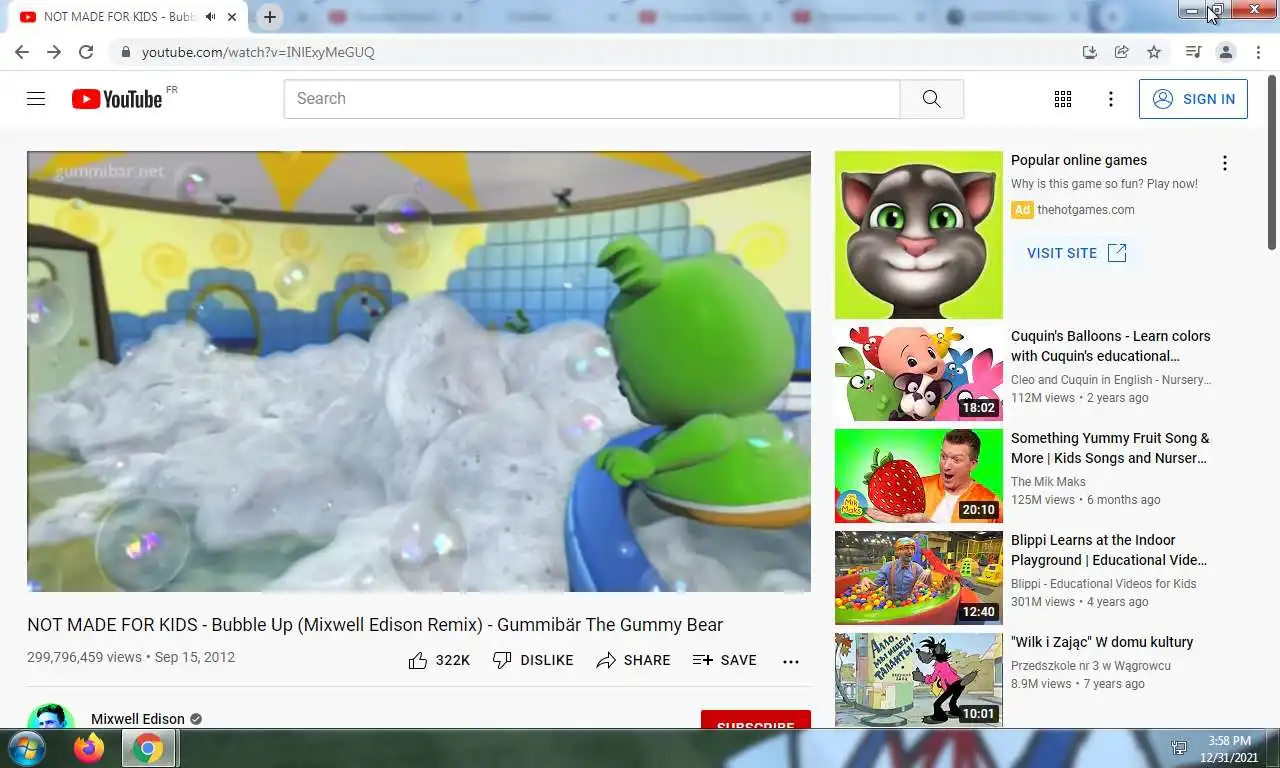Open Something Yummy Fruit Song title
This screenshot has width=1280, height=768.
coord(1111,448)
